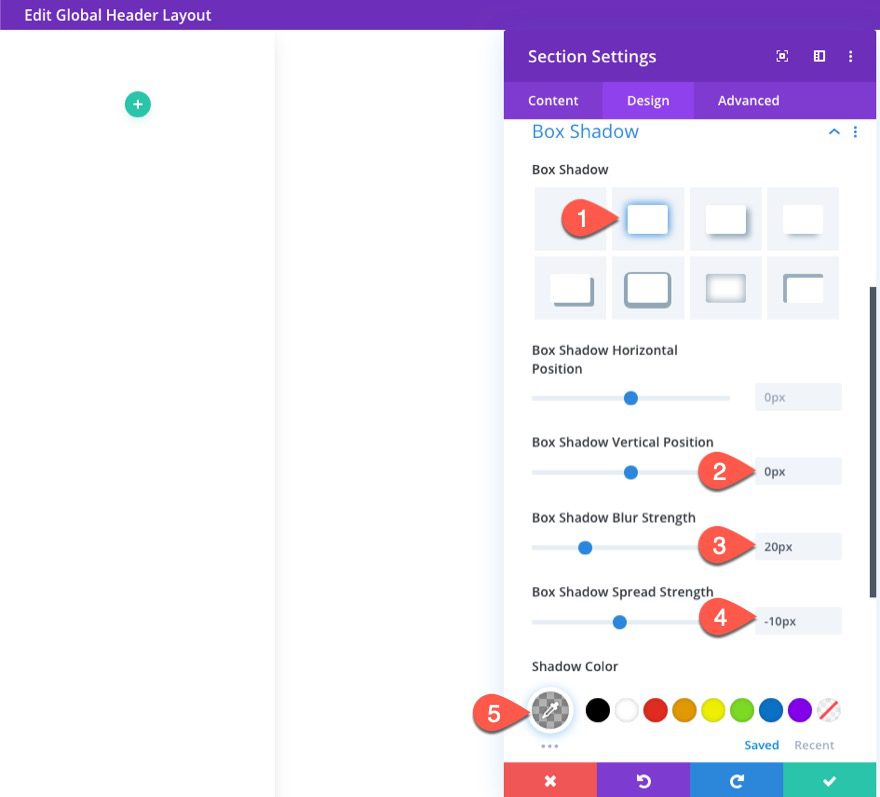Screen dimensions: 880x797
Task: Redo with the blue arrow icon
Action: 736,780
